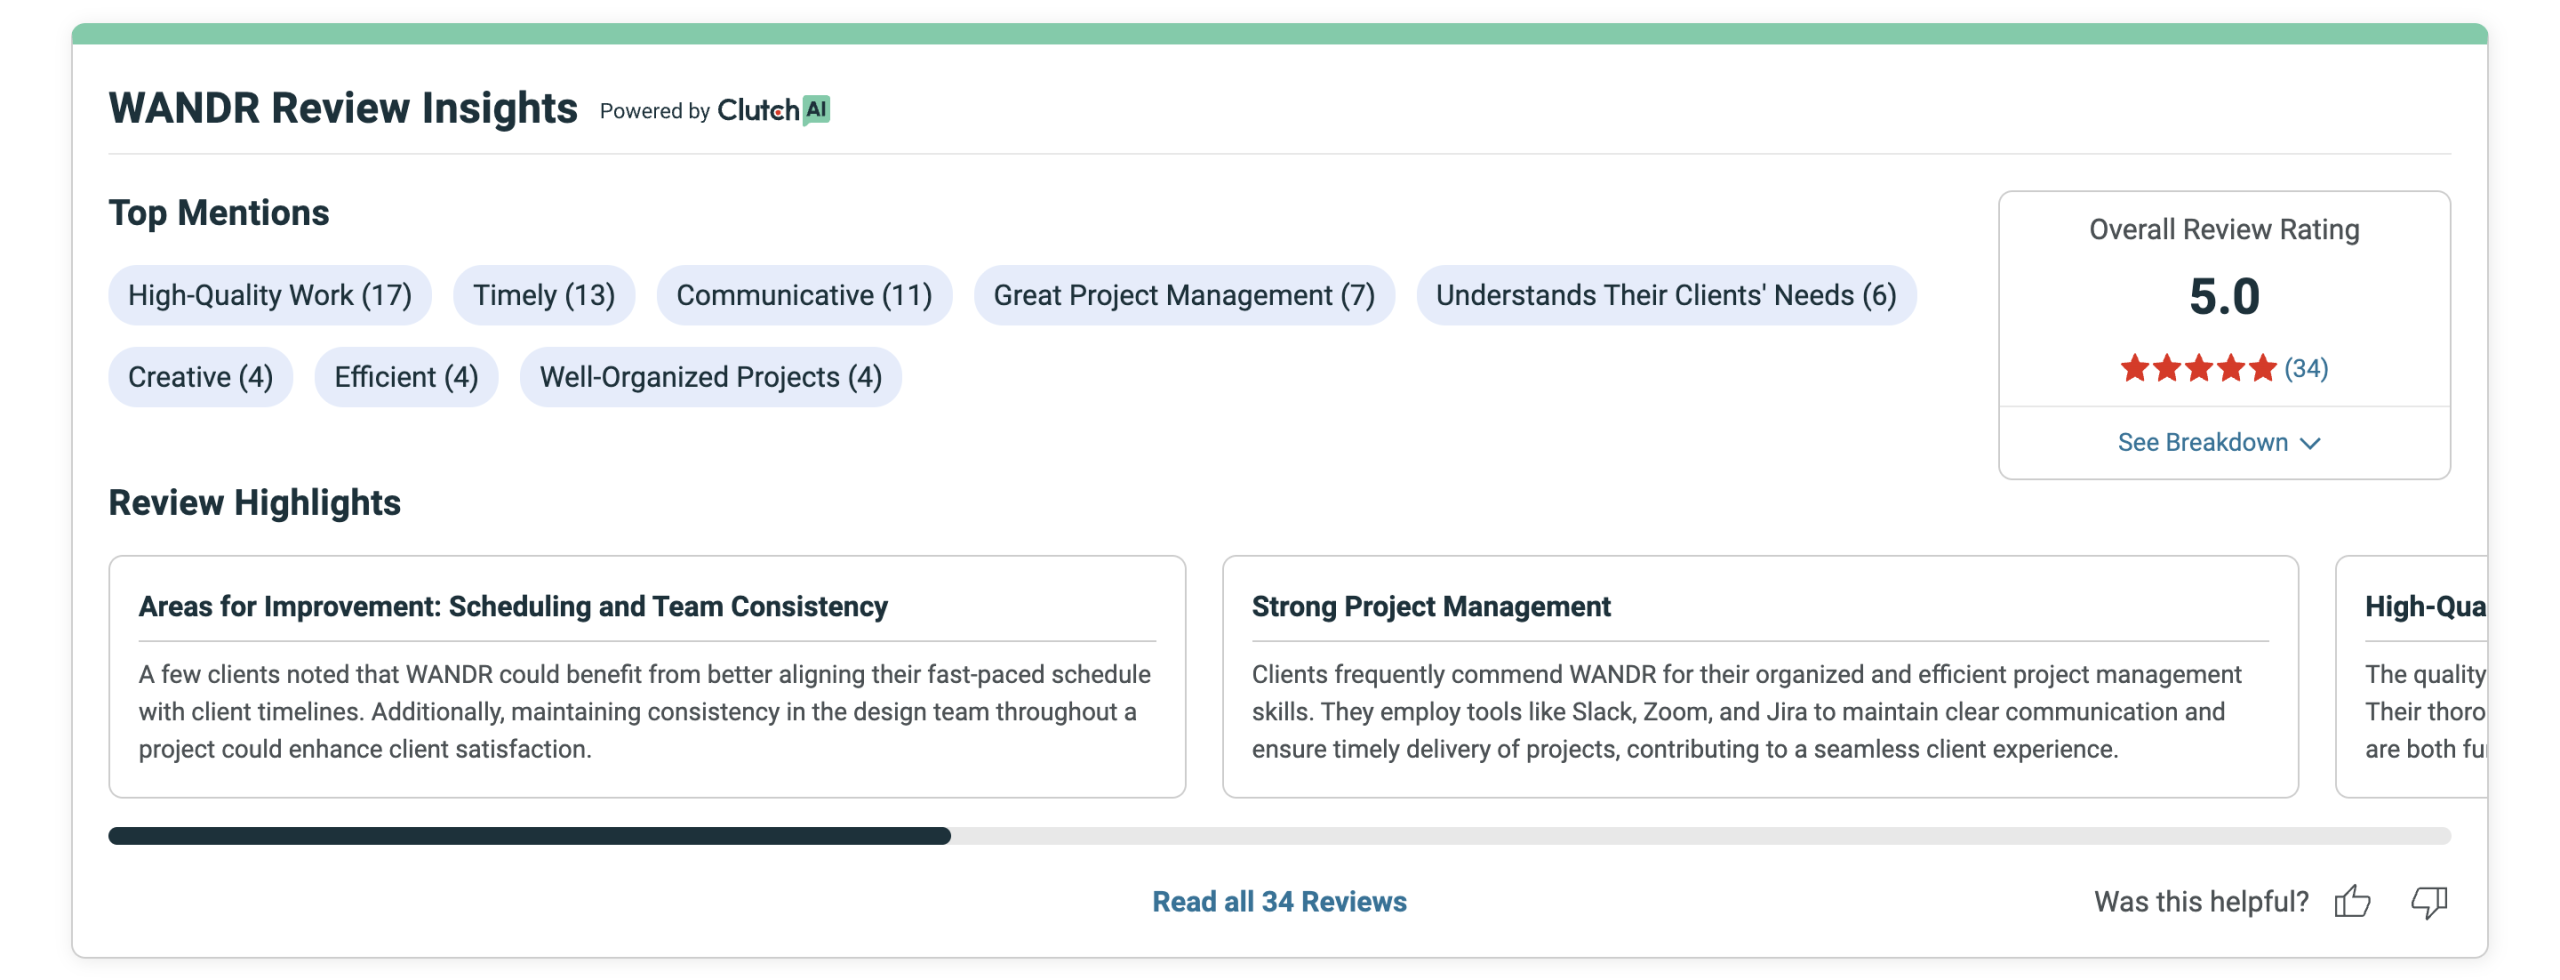Select Great Project Management (7) chip
This screenshot has width=2560, height=980.
tap(1183, 295)
